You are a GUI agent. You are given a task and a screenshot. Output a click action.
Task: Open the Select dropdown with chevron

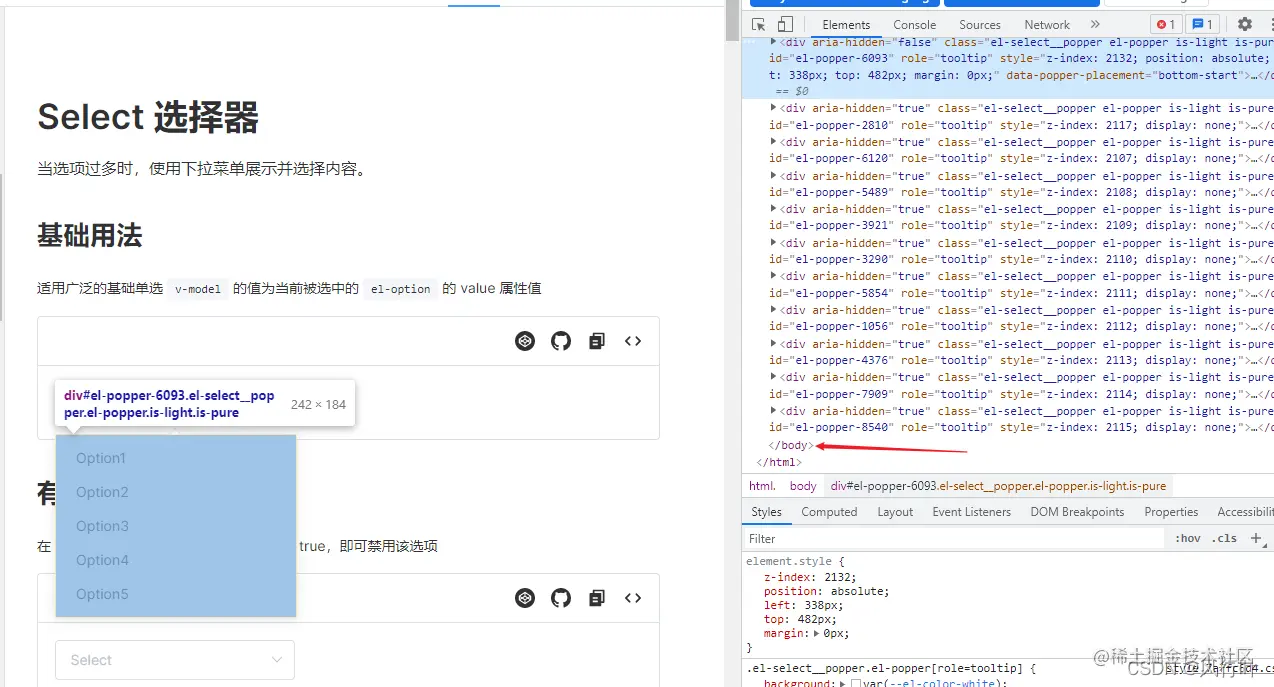point(175,660)
